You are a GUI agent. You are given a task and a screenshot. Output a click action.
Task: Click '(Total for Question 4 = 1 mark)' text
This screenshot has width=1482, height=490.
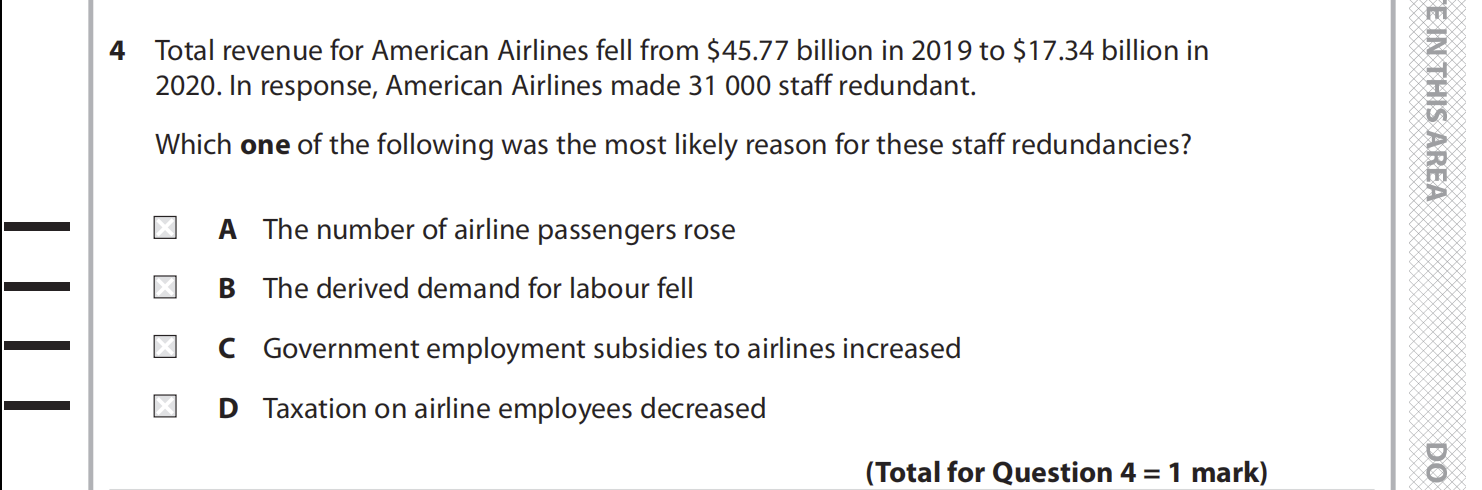tap(1065, 472)
